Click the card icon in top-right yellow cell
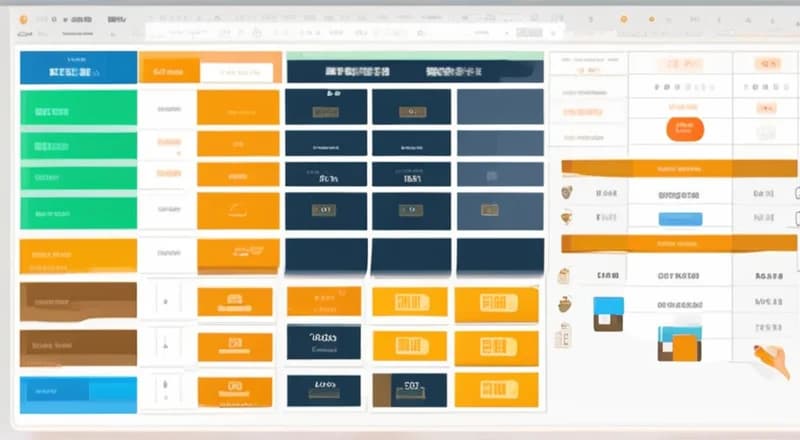This screenshot has height=440, width=800. [497, 302]
